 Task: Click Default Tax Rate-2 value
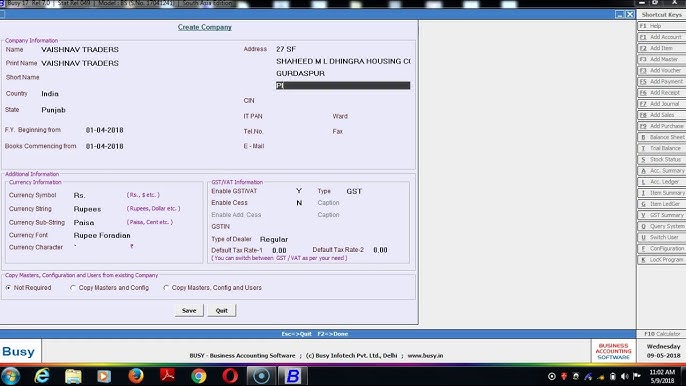click(x=380, y=250)
